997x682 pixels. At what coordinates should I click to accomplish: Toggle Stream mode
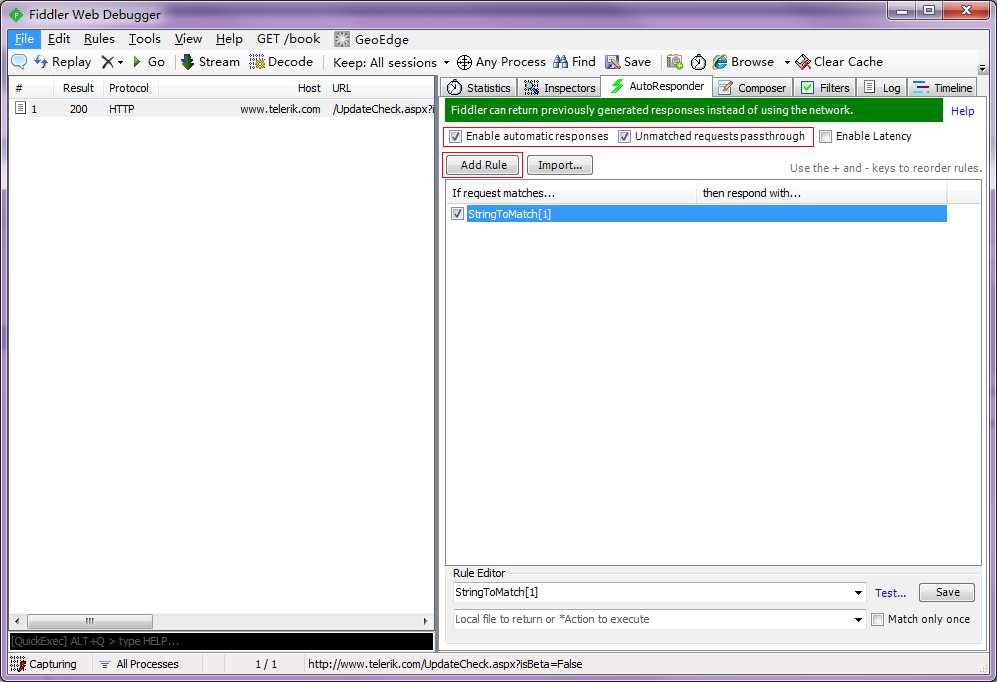(x=210, y=62)
